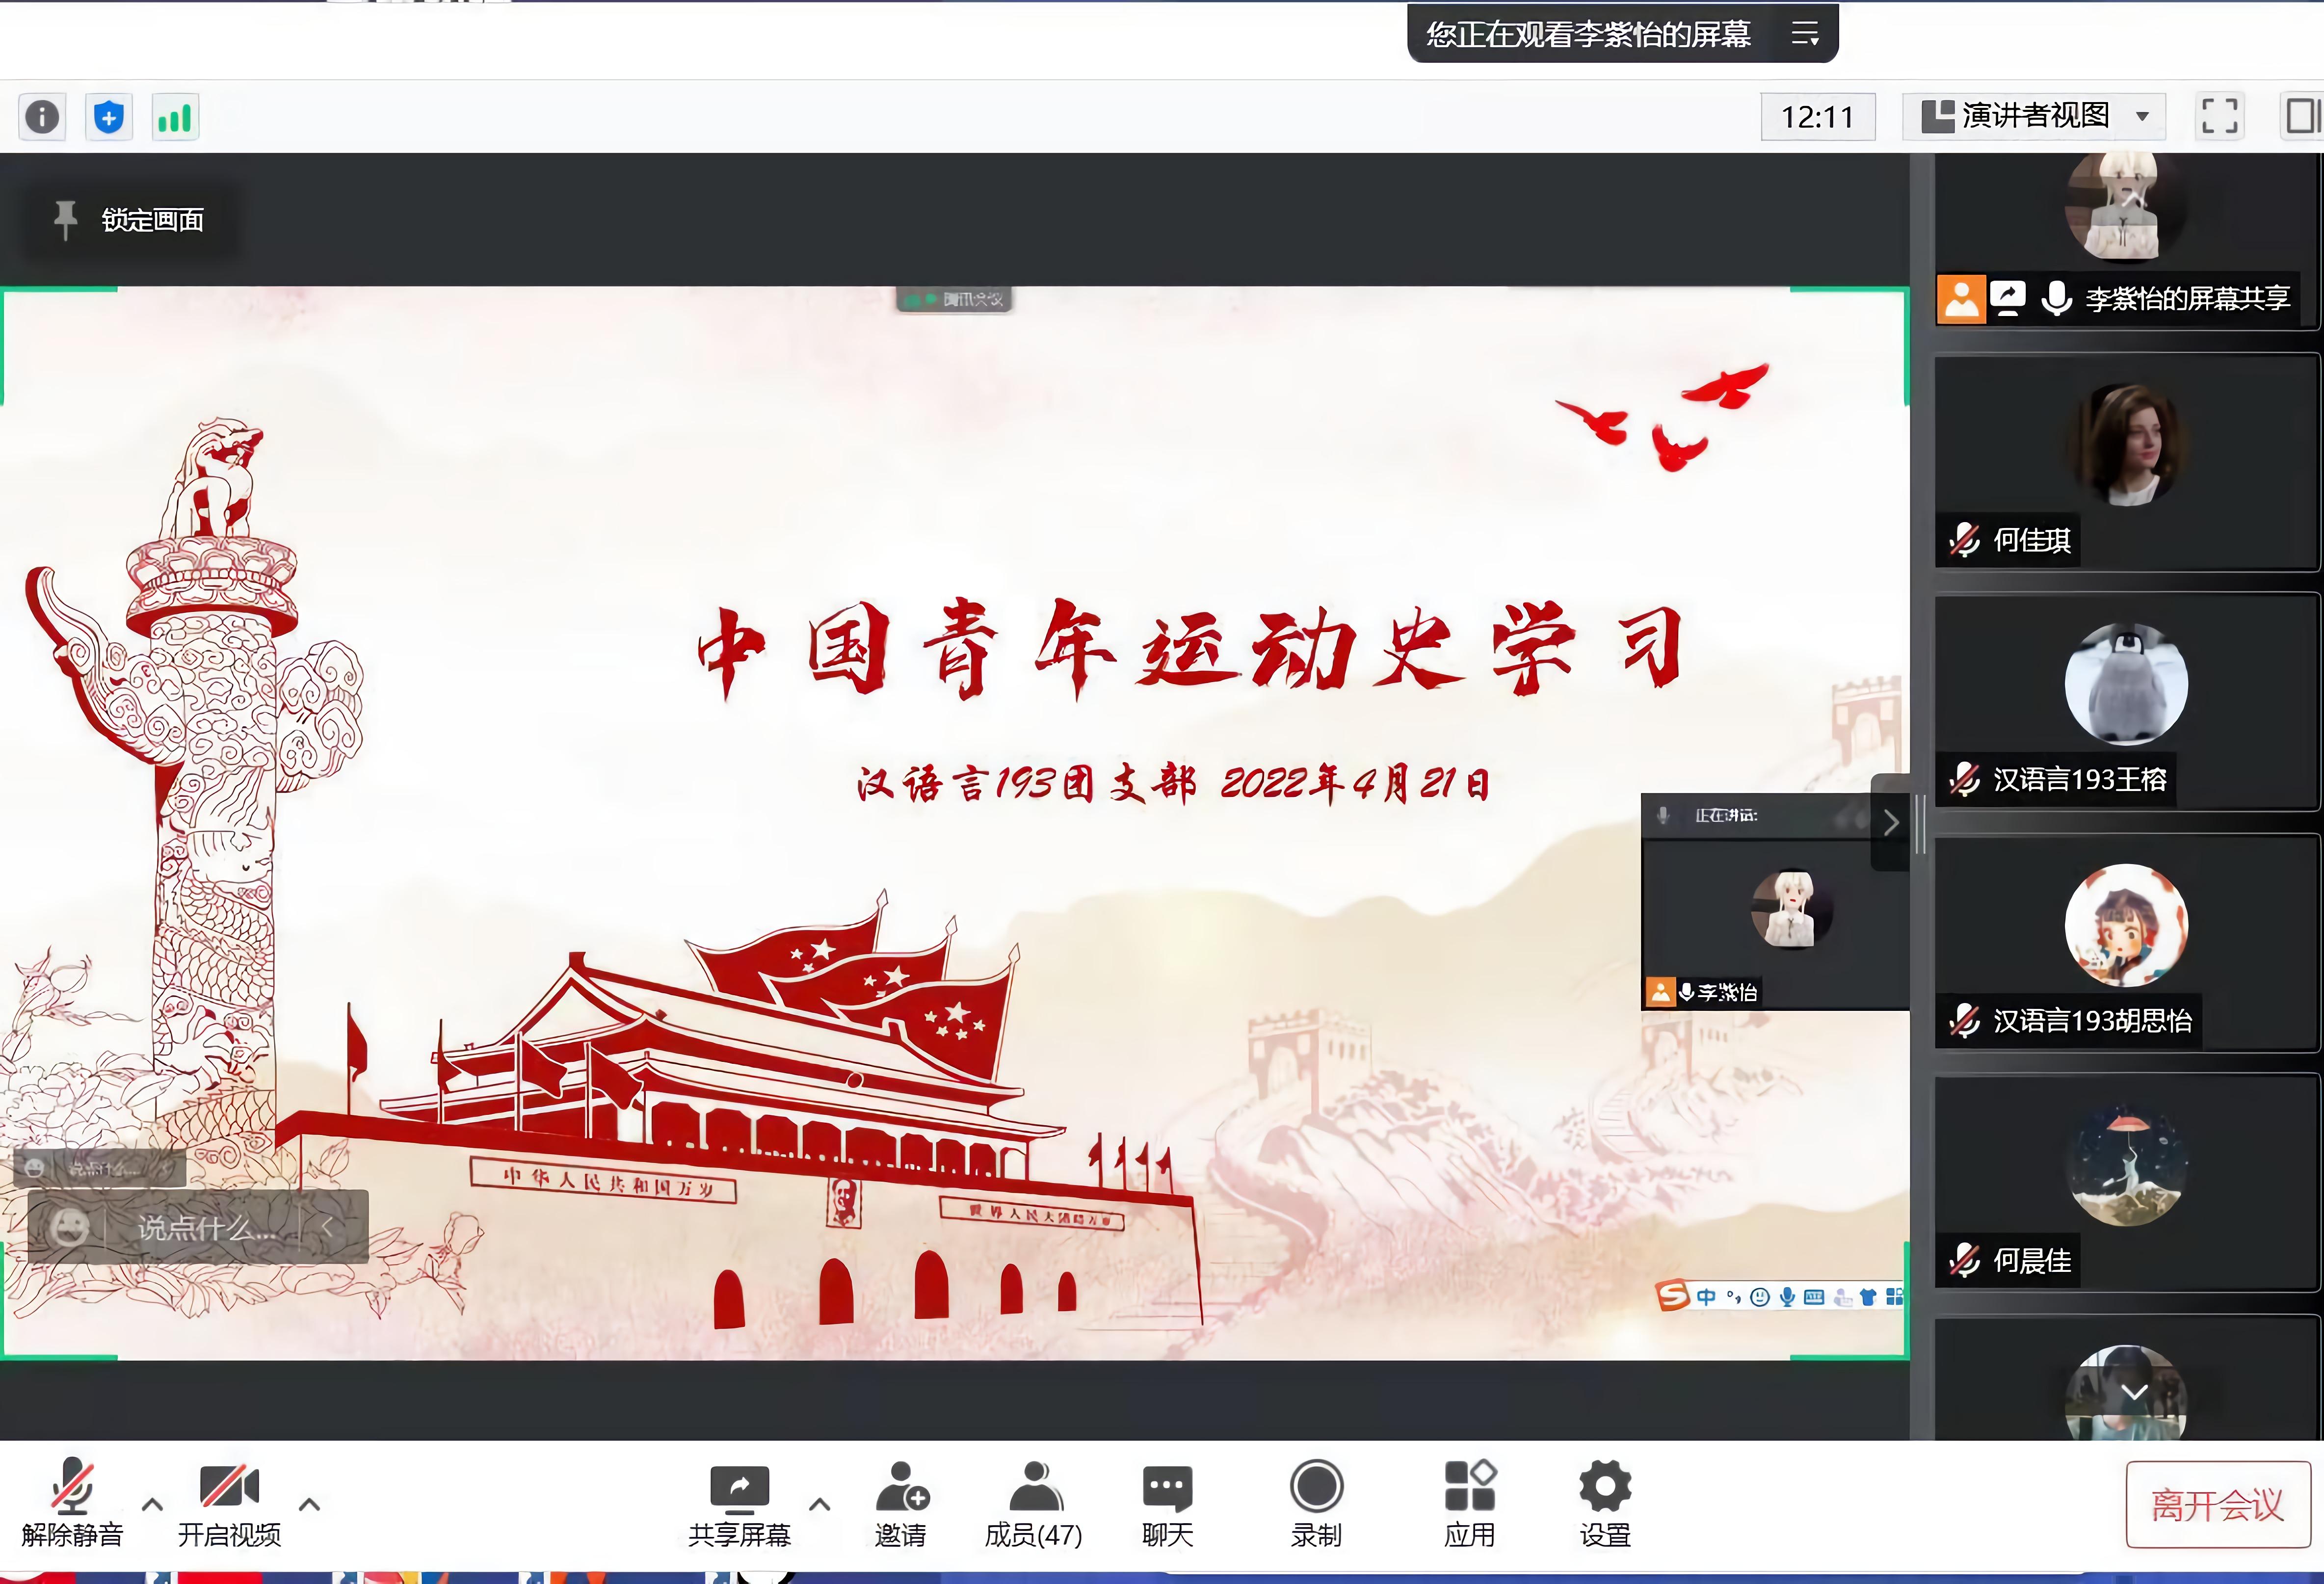2324x1584 pixels.
Task: Expand audio options arrow beside 解除静音
Action: pyautogui.click(x=152, y=1503)
